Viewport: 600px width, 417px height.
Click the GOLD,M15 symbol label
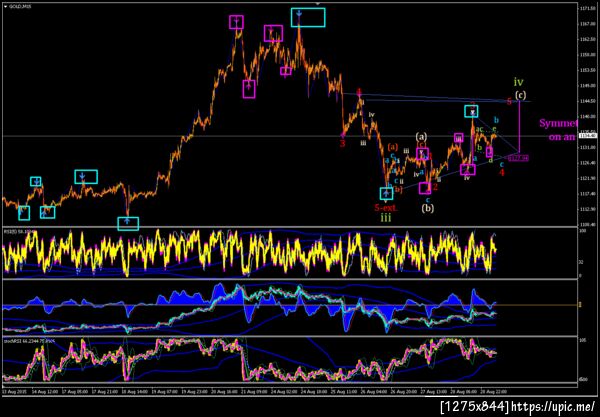19,7
